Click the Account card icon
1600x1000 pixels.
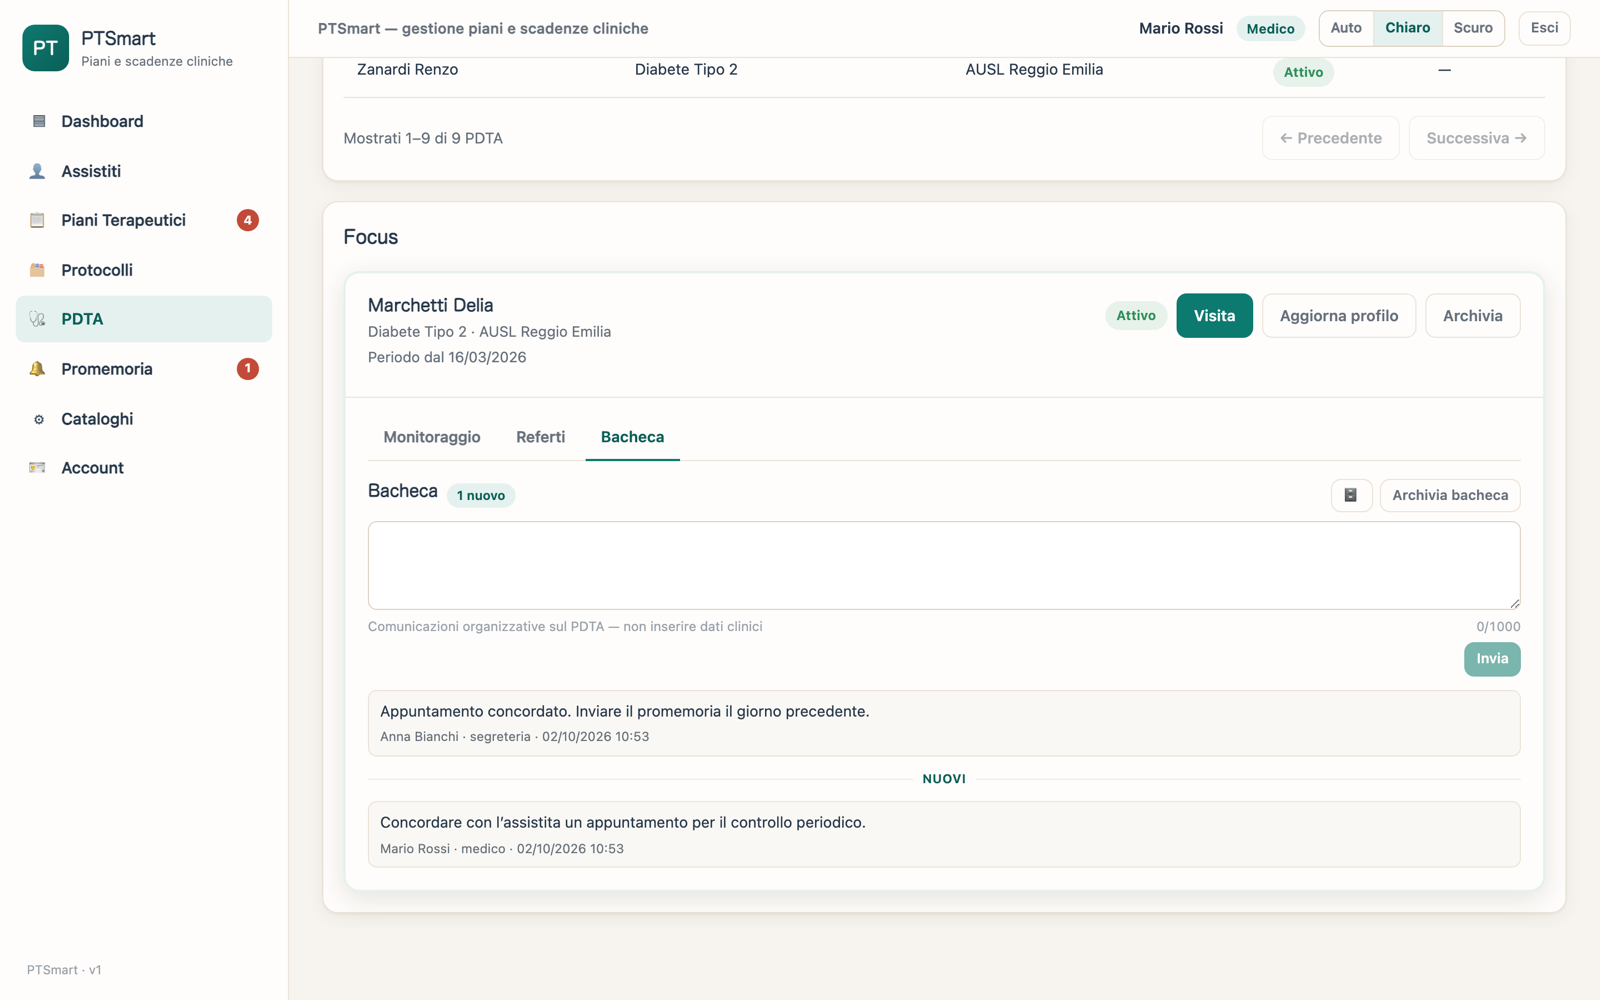tap(38, 468)
